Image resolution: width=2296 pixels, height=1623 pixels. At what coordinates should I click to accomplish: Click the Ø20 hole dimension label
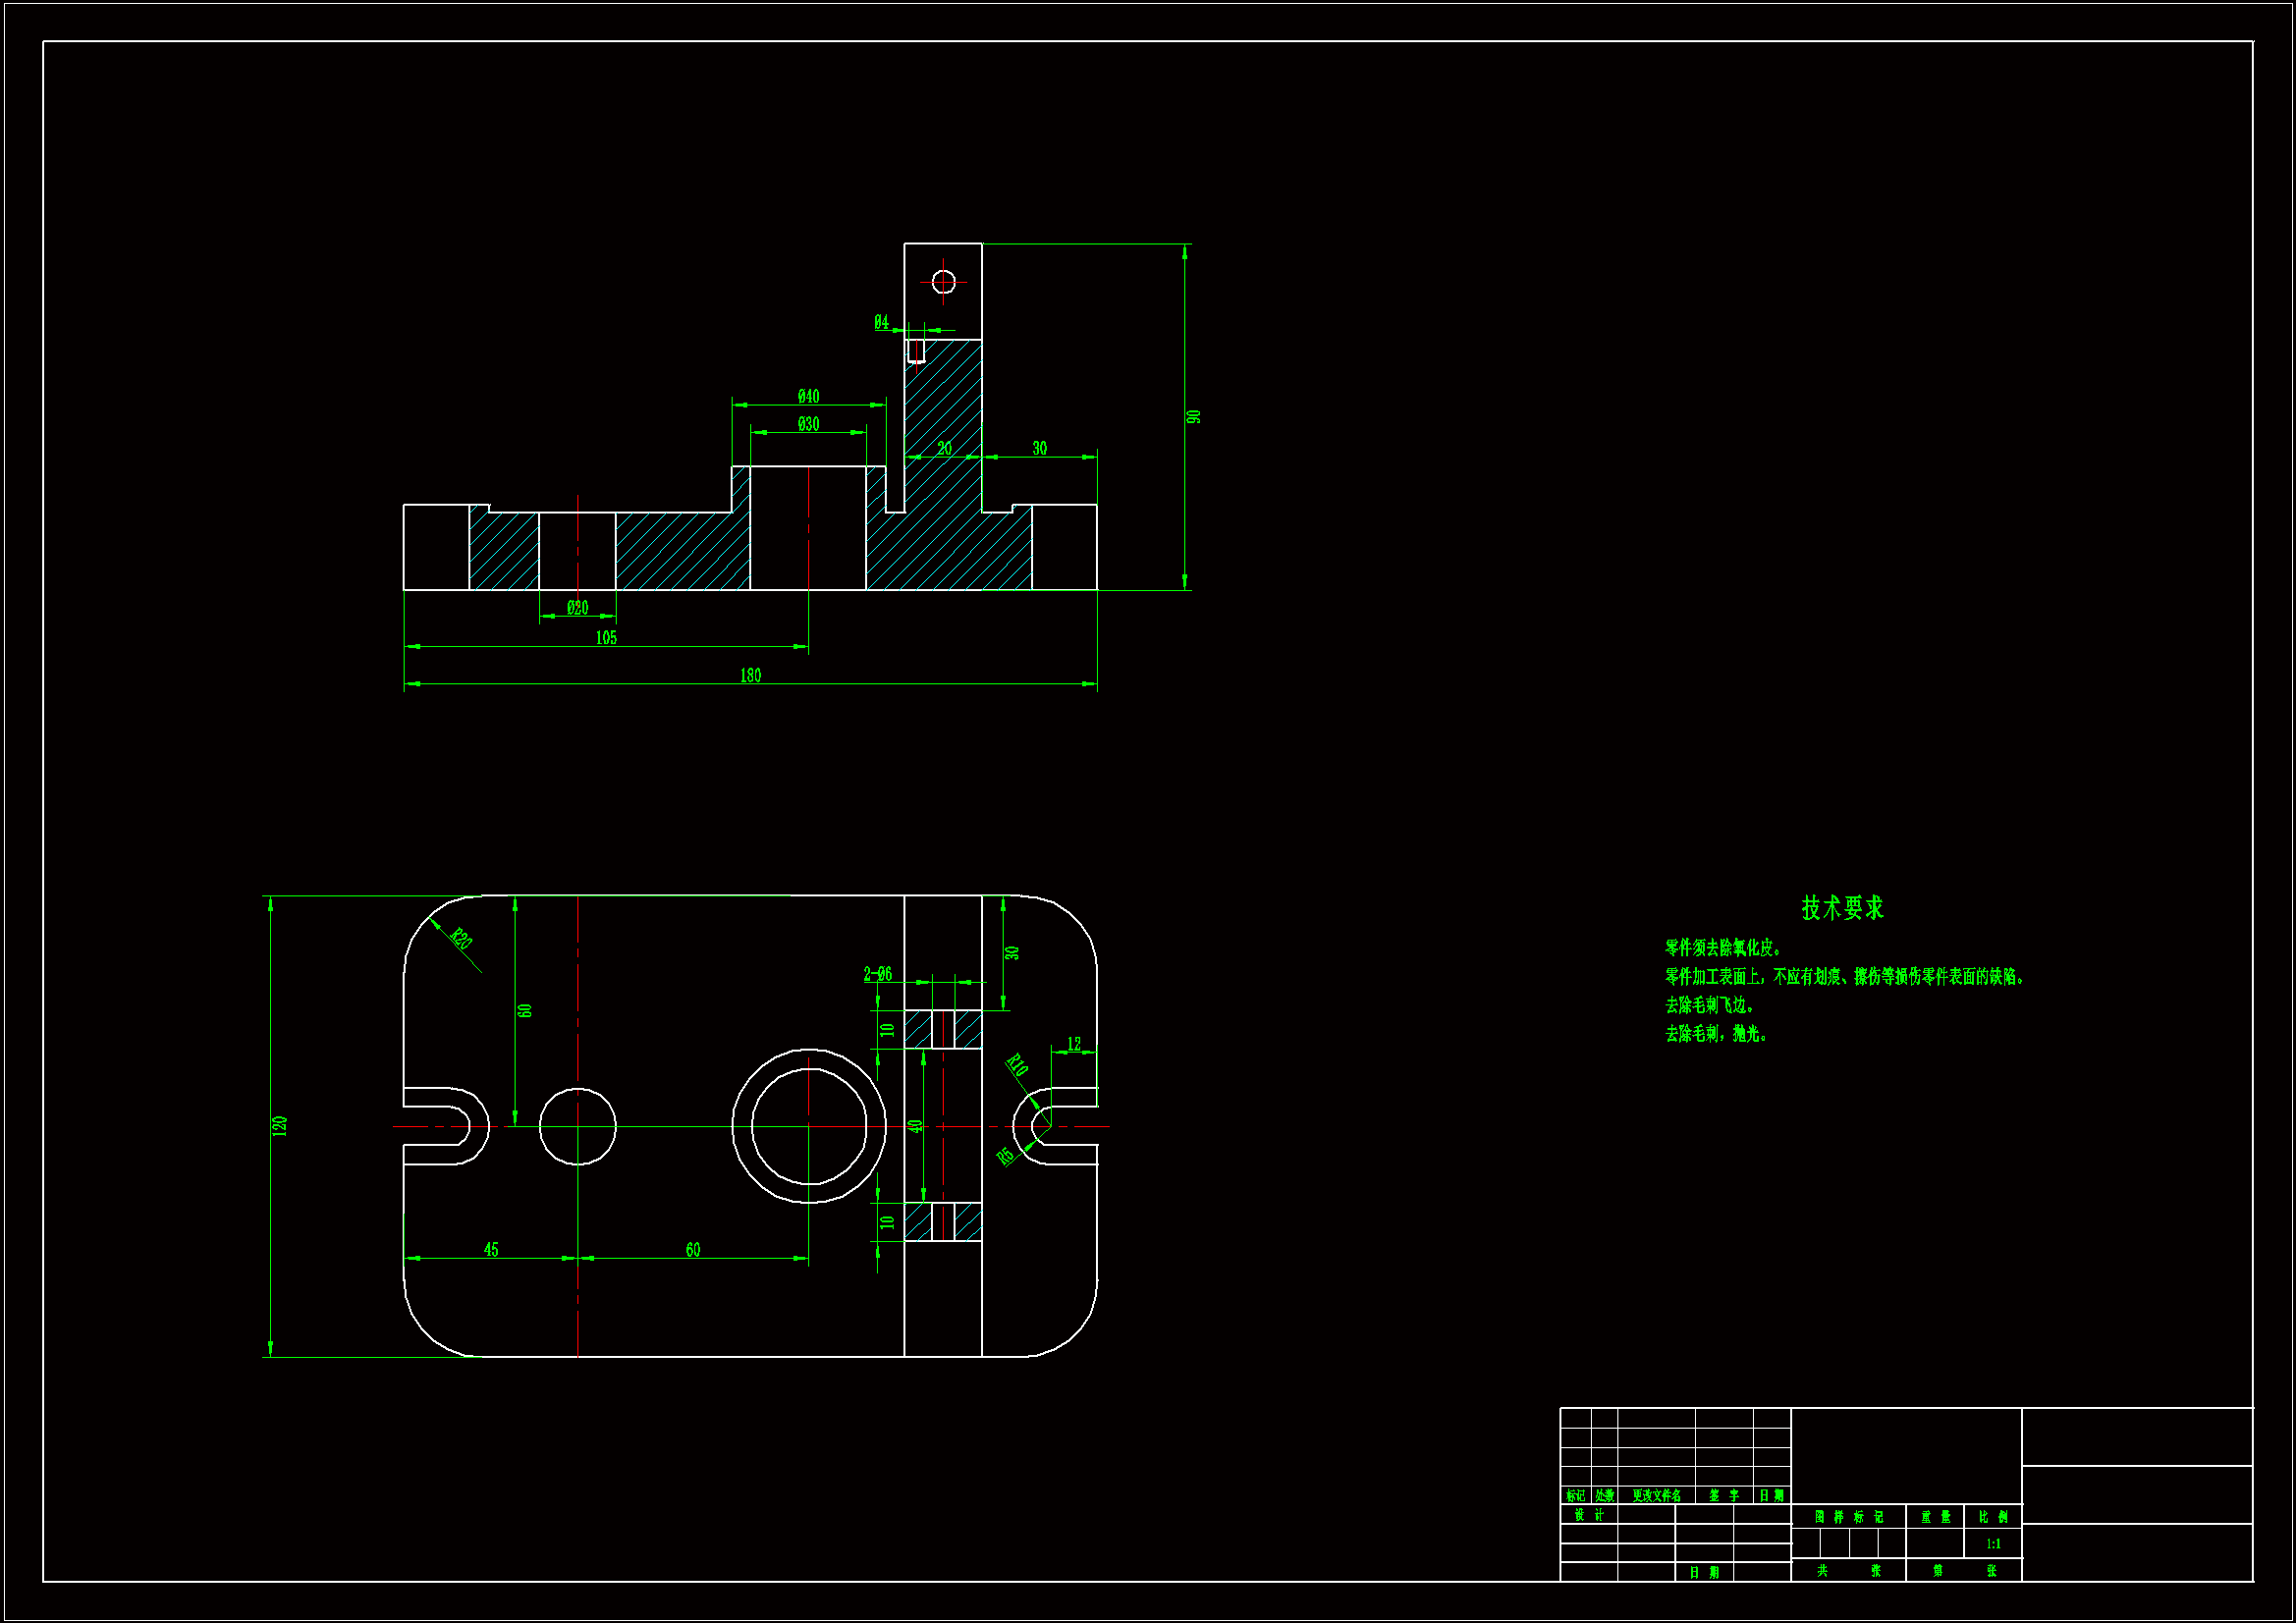(577, 608)
